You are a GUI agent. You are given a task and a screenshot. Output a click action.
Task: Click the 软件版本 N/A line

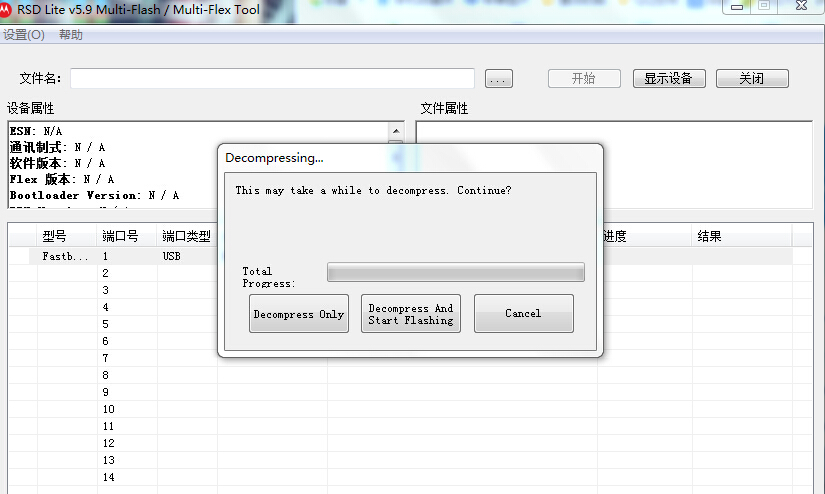pos(57,163)
